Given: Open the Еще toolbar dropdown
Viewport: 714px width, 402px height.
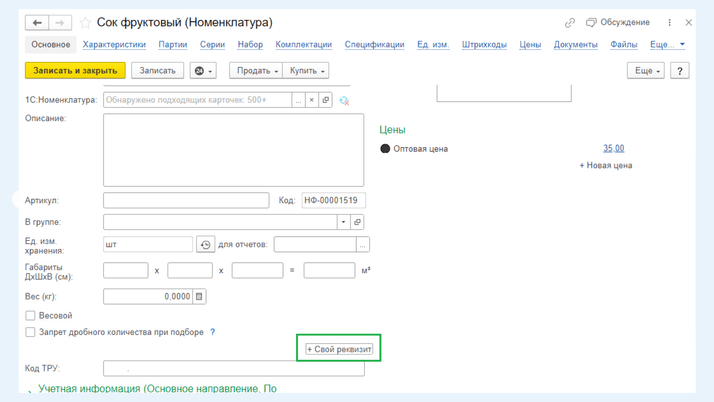Looking at the screenshot, I should [x=646, y=71].
